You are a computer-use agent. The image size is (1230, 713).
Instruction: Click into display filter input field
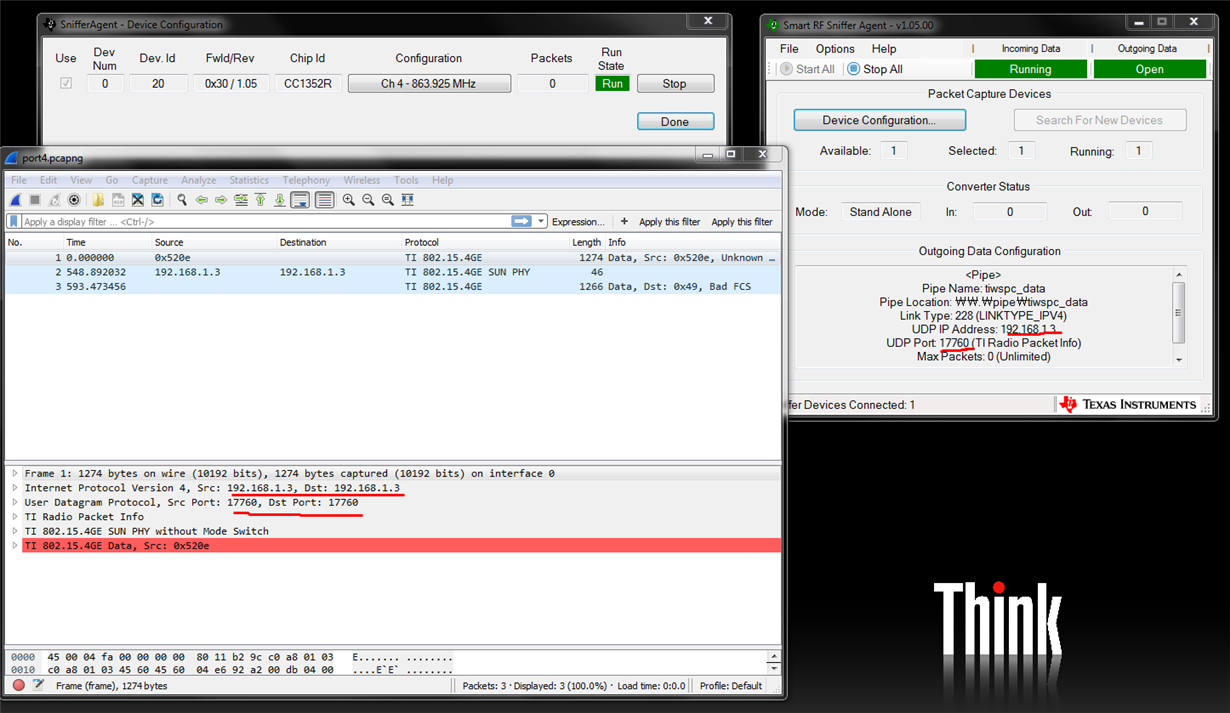click(x=265, y=222)
